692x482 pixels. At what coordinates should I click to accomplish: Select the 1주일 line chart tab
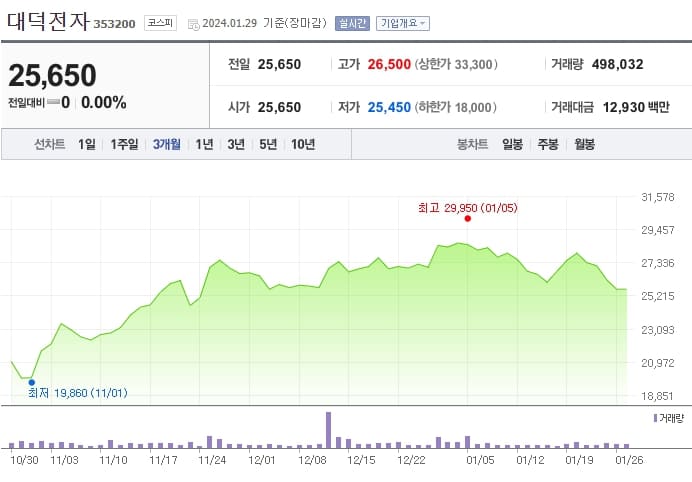tap(124, 144)
